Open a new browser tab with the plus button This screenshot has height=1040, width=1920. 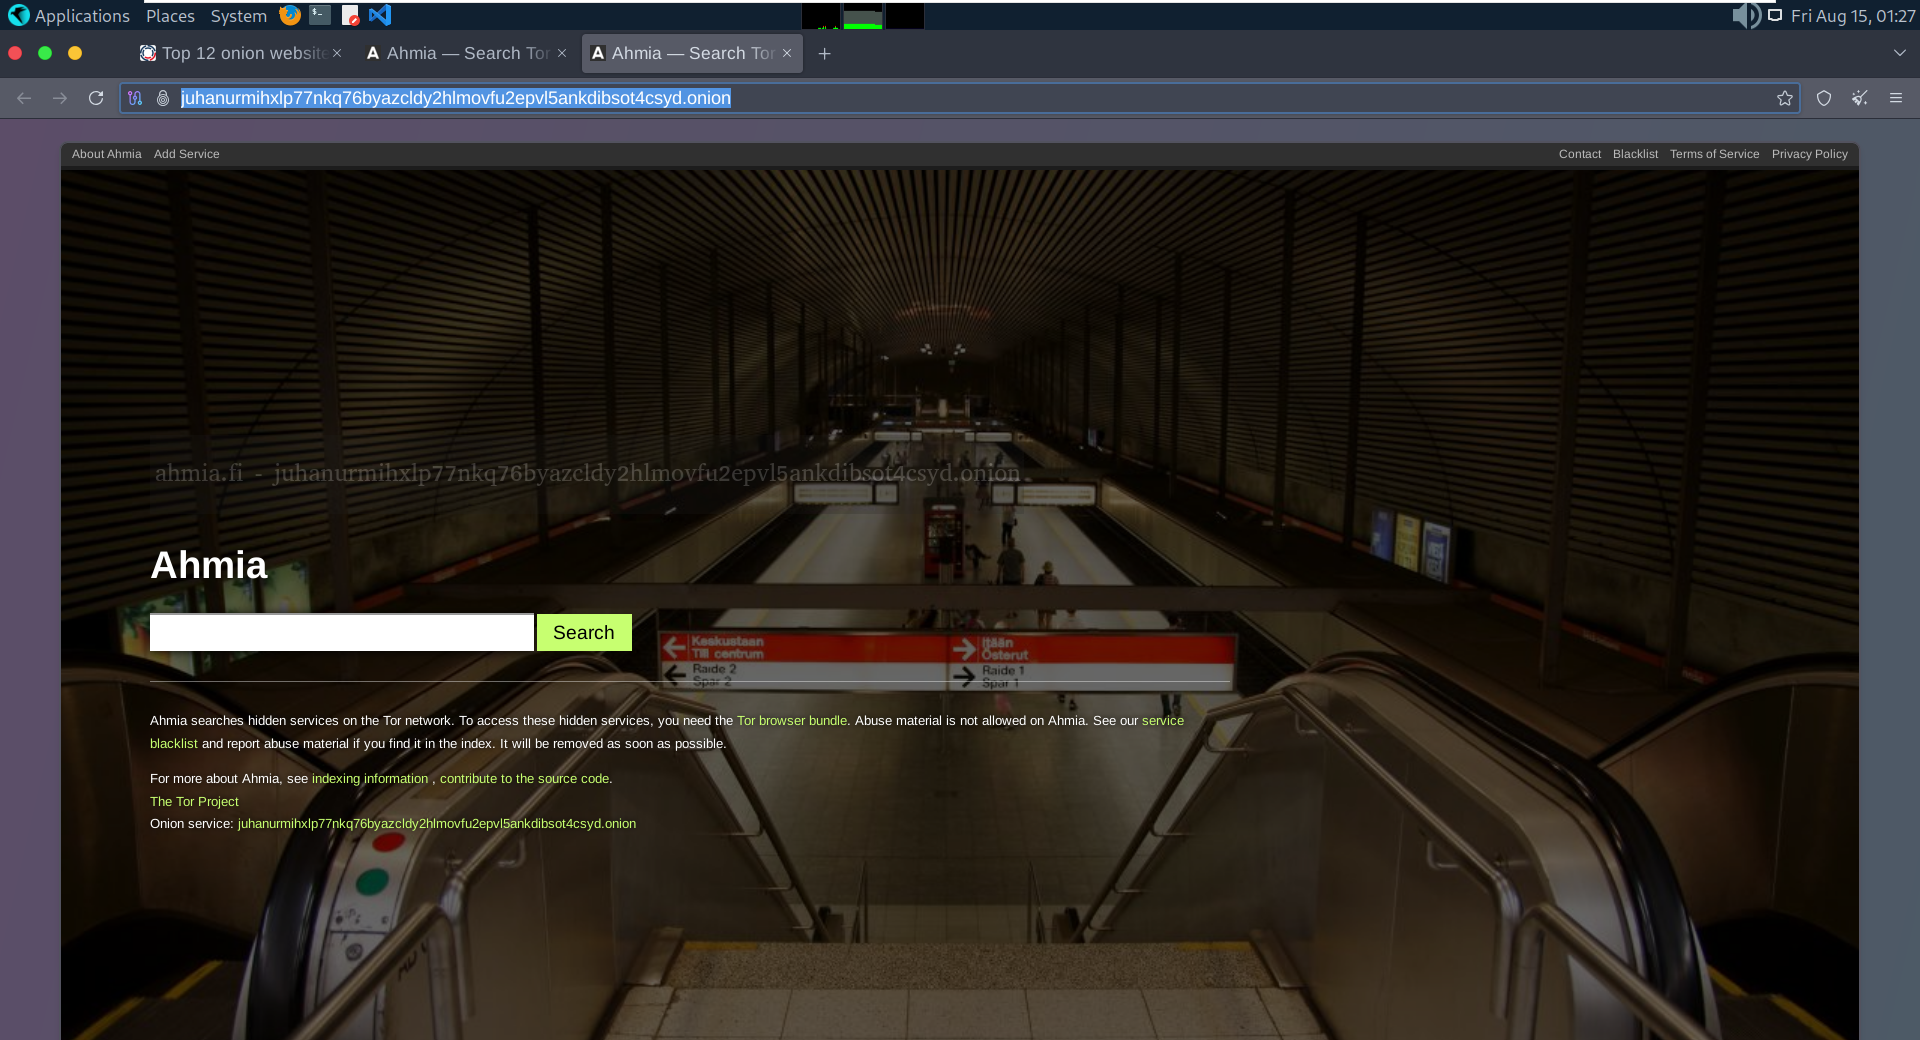[824, 53]
